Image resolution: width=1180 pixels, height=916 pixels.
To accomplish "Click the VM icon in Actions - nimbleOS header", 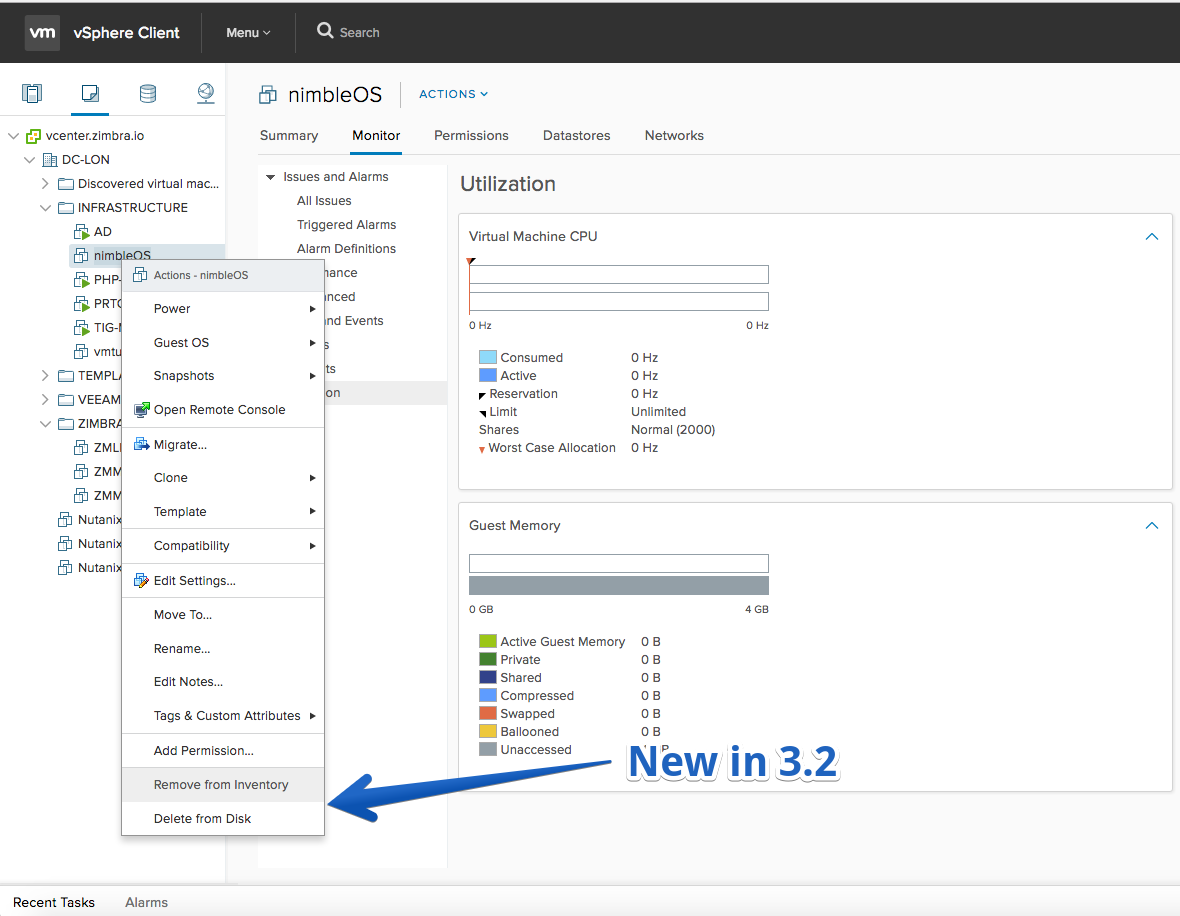I will coord(140,275).
